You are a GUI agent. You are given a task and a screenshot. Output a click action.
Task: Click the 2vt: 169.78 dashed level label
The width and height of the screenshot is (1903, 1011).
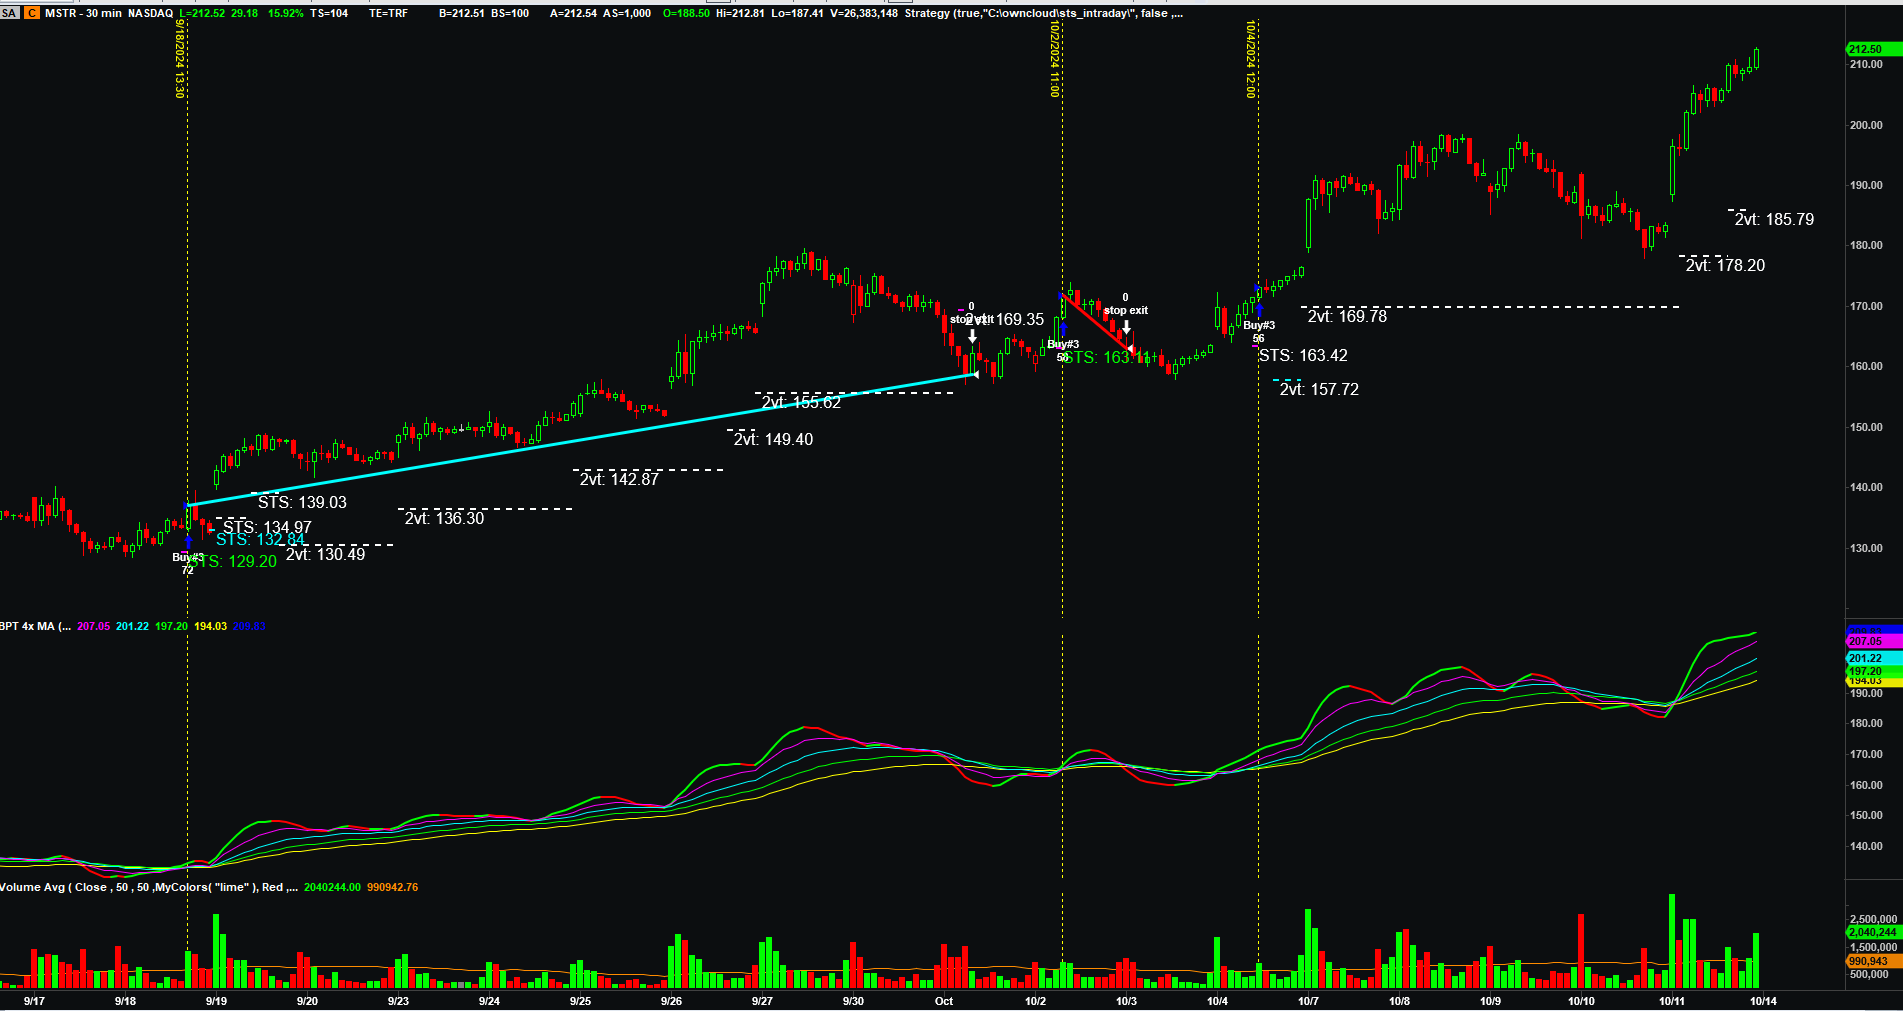(1347, 317)
